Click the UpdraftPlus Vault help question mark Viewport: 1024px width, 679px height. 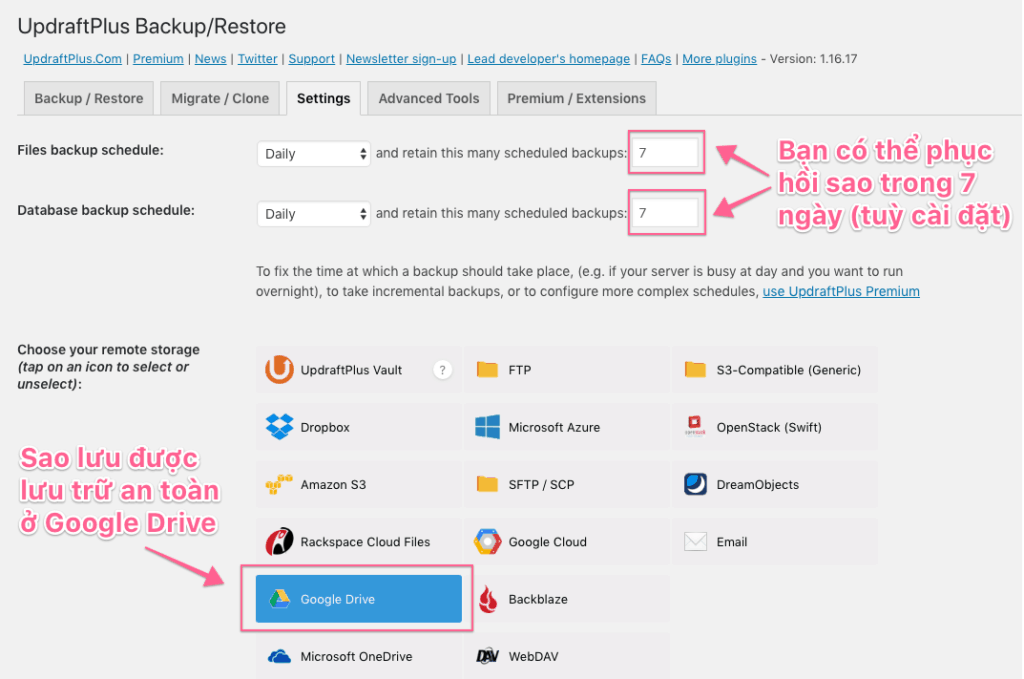[x=442, y=370]
